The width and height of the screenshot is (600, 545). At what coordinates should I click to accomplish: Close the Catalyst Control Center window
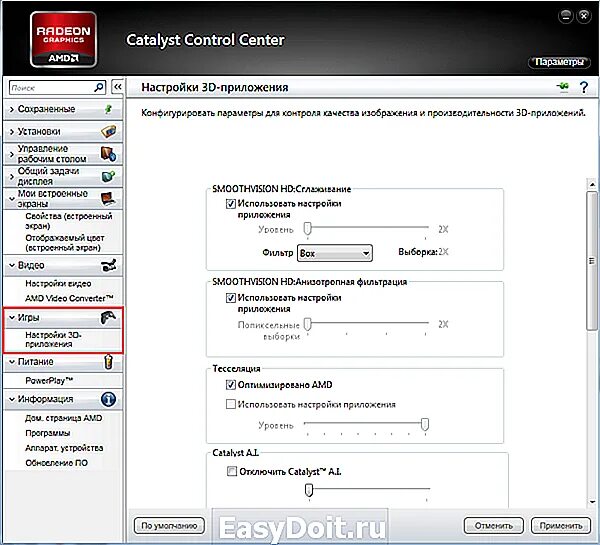(x=584, y=16)
